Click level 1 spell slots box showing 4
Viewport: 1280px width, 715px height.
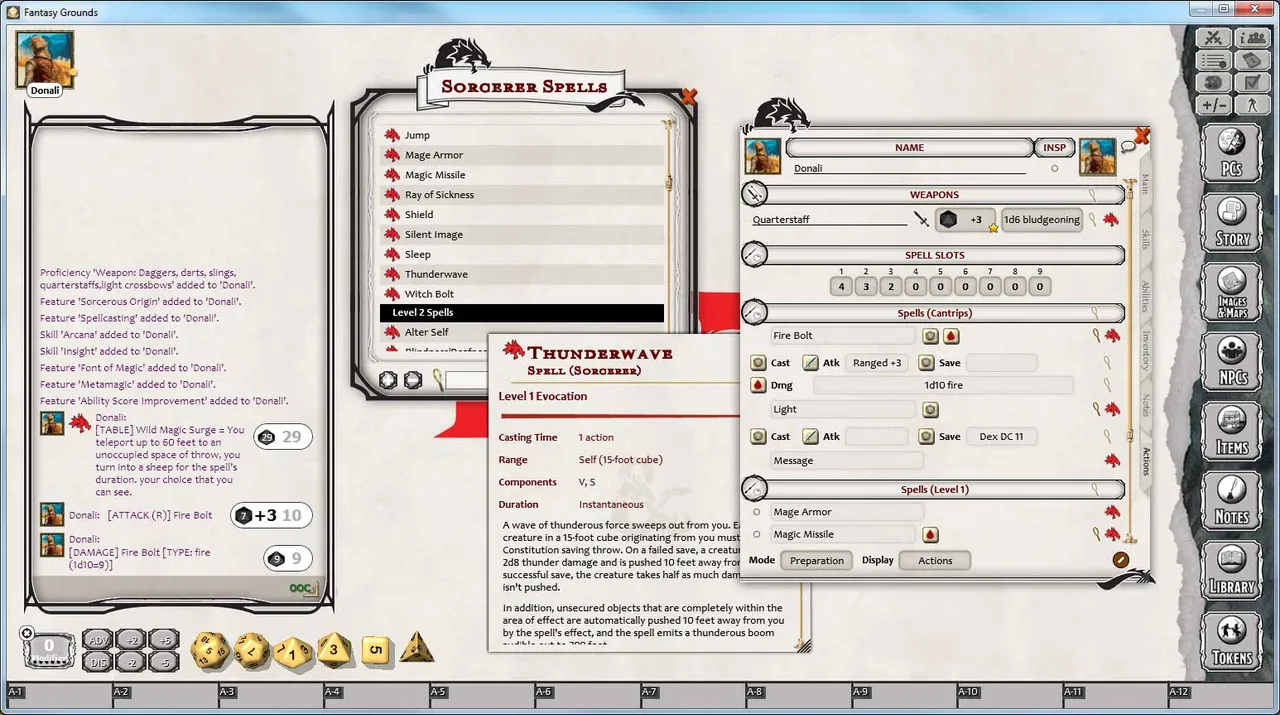pos(842,286)
